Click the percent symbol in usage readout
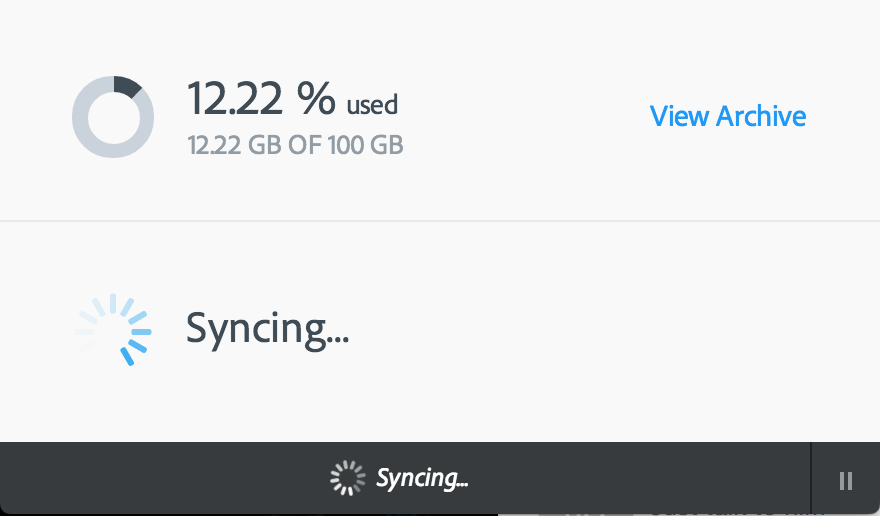This screenshot has width=880, height=516. pyautogui.click(x=315, y=98)
